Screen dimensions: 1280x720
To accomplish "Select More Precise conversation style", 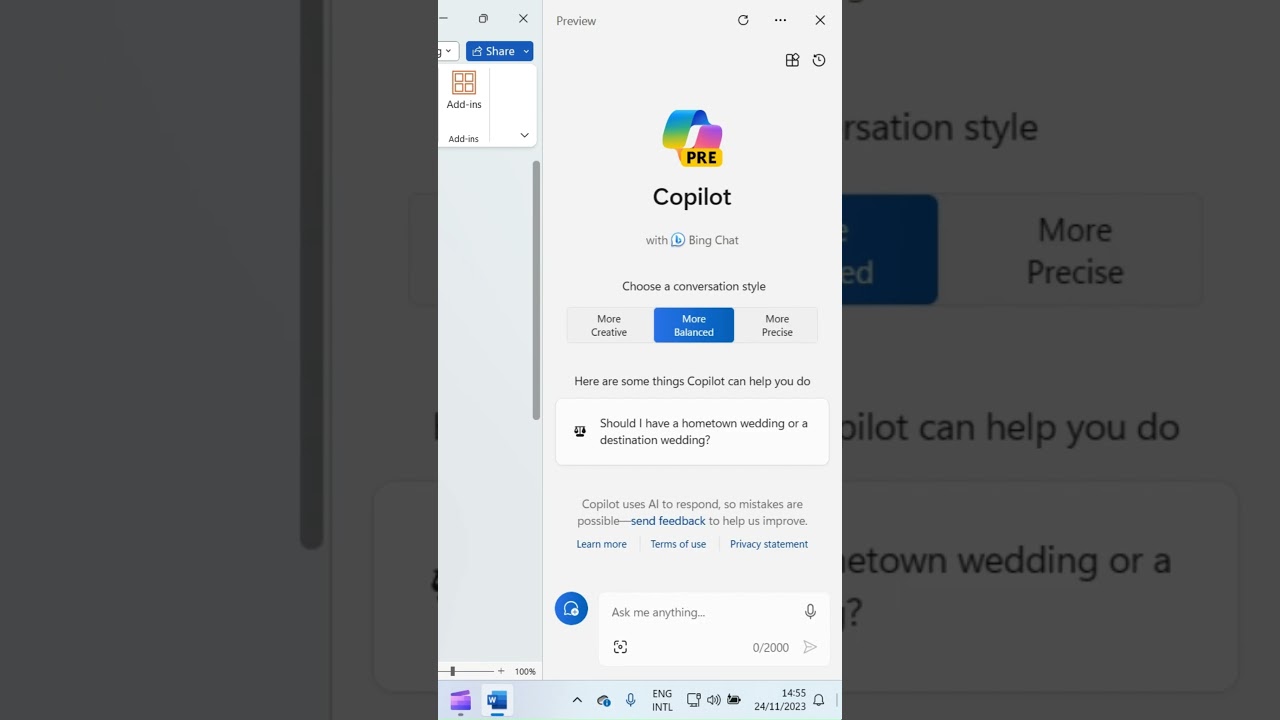I will tap(777, 325).
